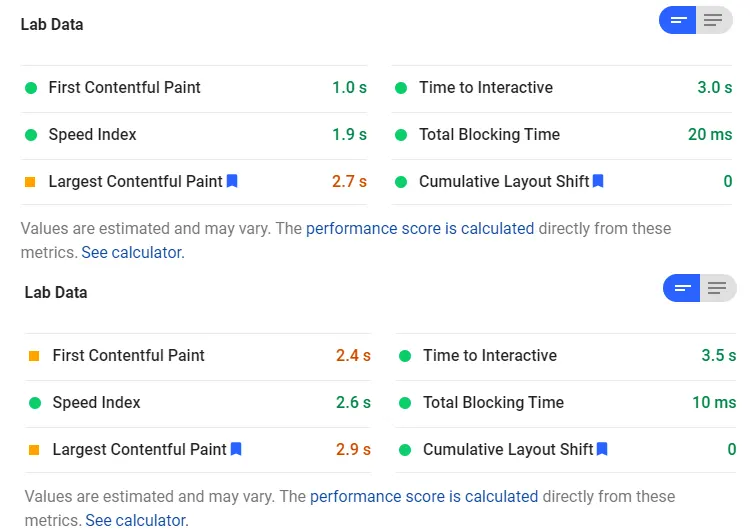Expand Total Blocking Time row showing 10 ms
The width and height of the screenshot is (750, 530).
click(566, 403)
